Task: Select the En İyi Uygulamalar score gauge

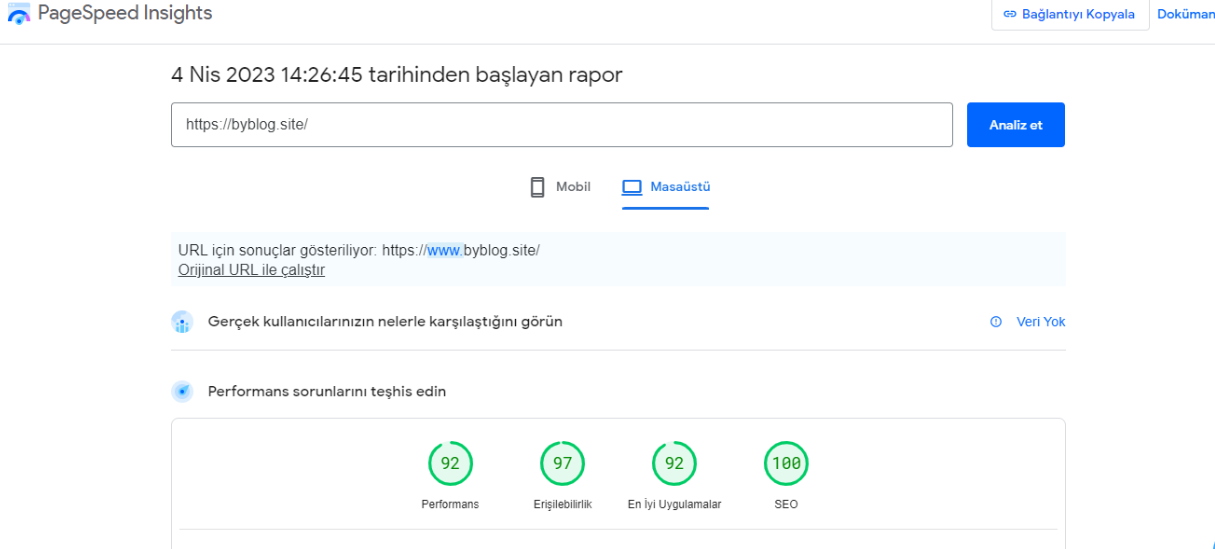Action: pyautogui.click(x=675, y=464)
